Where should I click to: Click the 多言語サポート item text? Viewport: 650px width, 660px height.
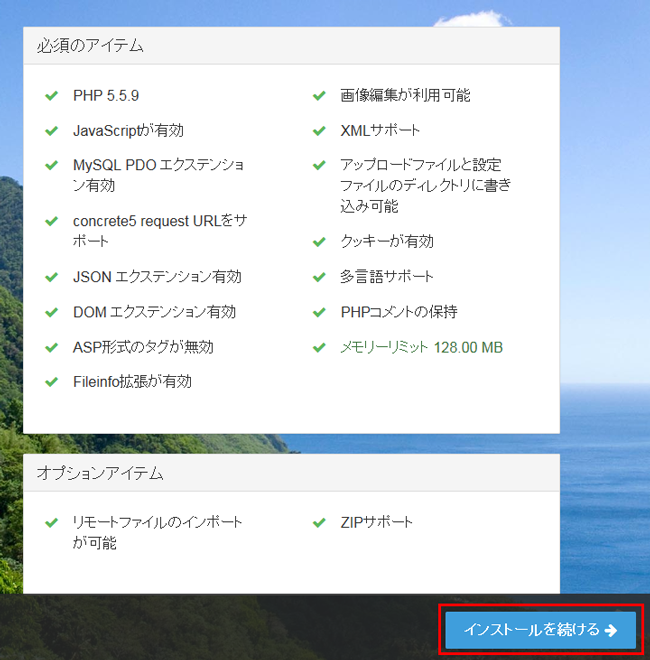point(387,277)
